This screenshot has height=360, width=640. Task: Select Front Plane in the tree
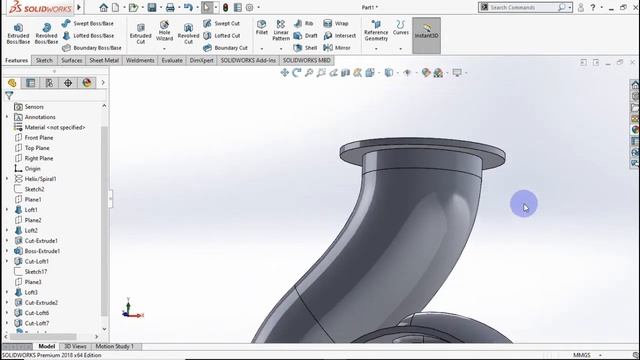39,138
